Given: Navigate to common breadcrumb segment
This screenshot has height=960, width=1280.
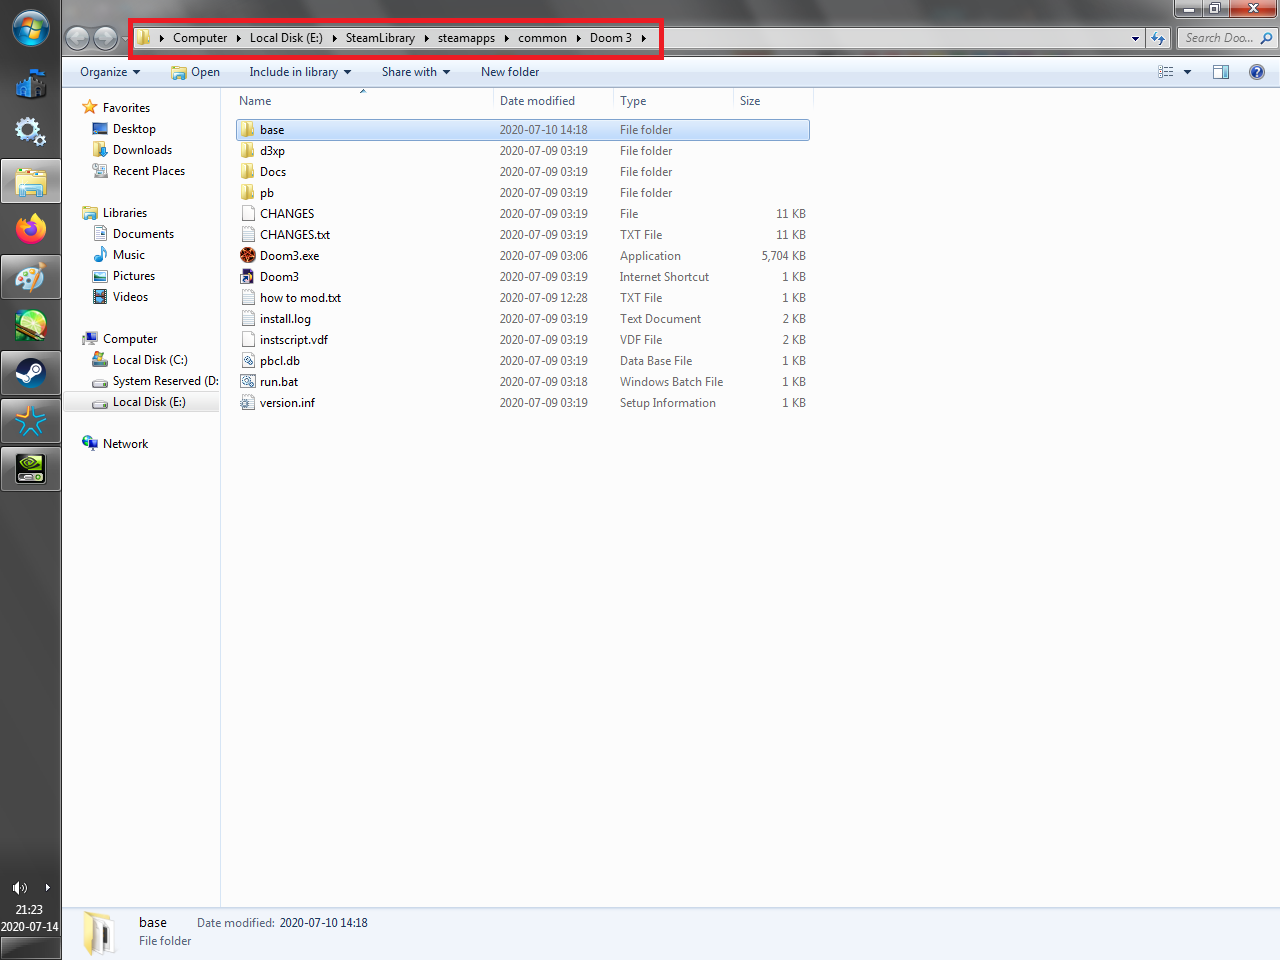Looking at the screenshot, I should click(x=542, y=38).
